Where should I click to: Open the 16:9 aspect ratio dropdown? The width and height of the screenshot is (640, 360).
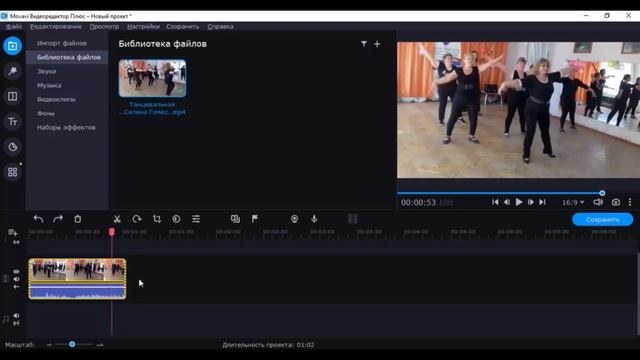click(x=573, y=202)
